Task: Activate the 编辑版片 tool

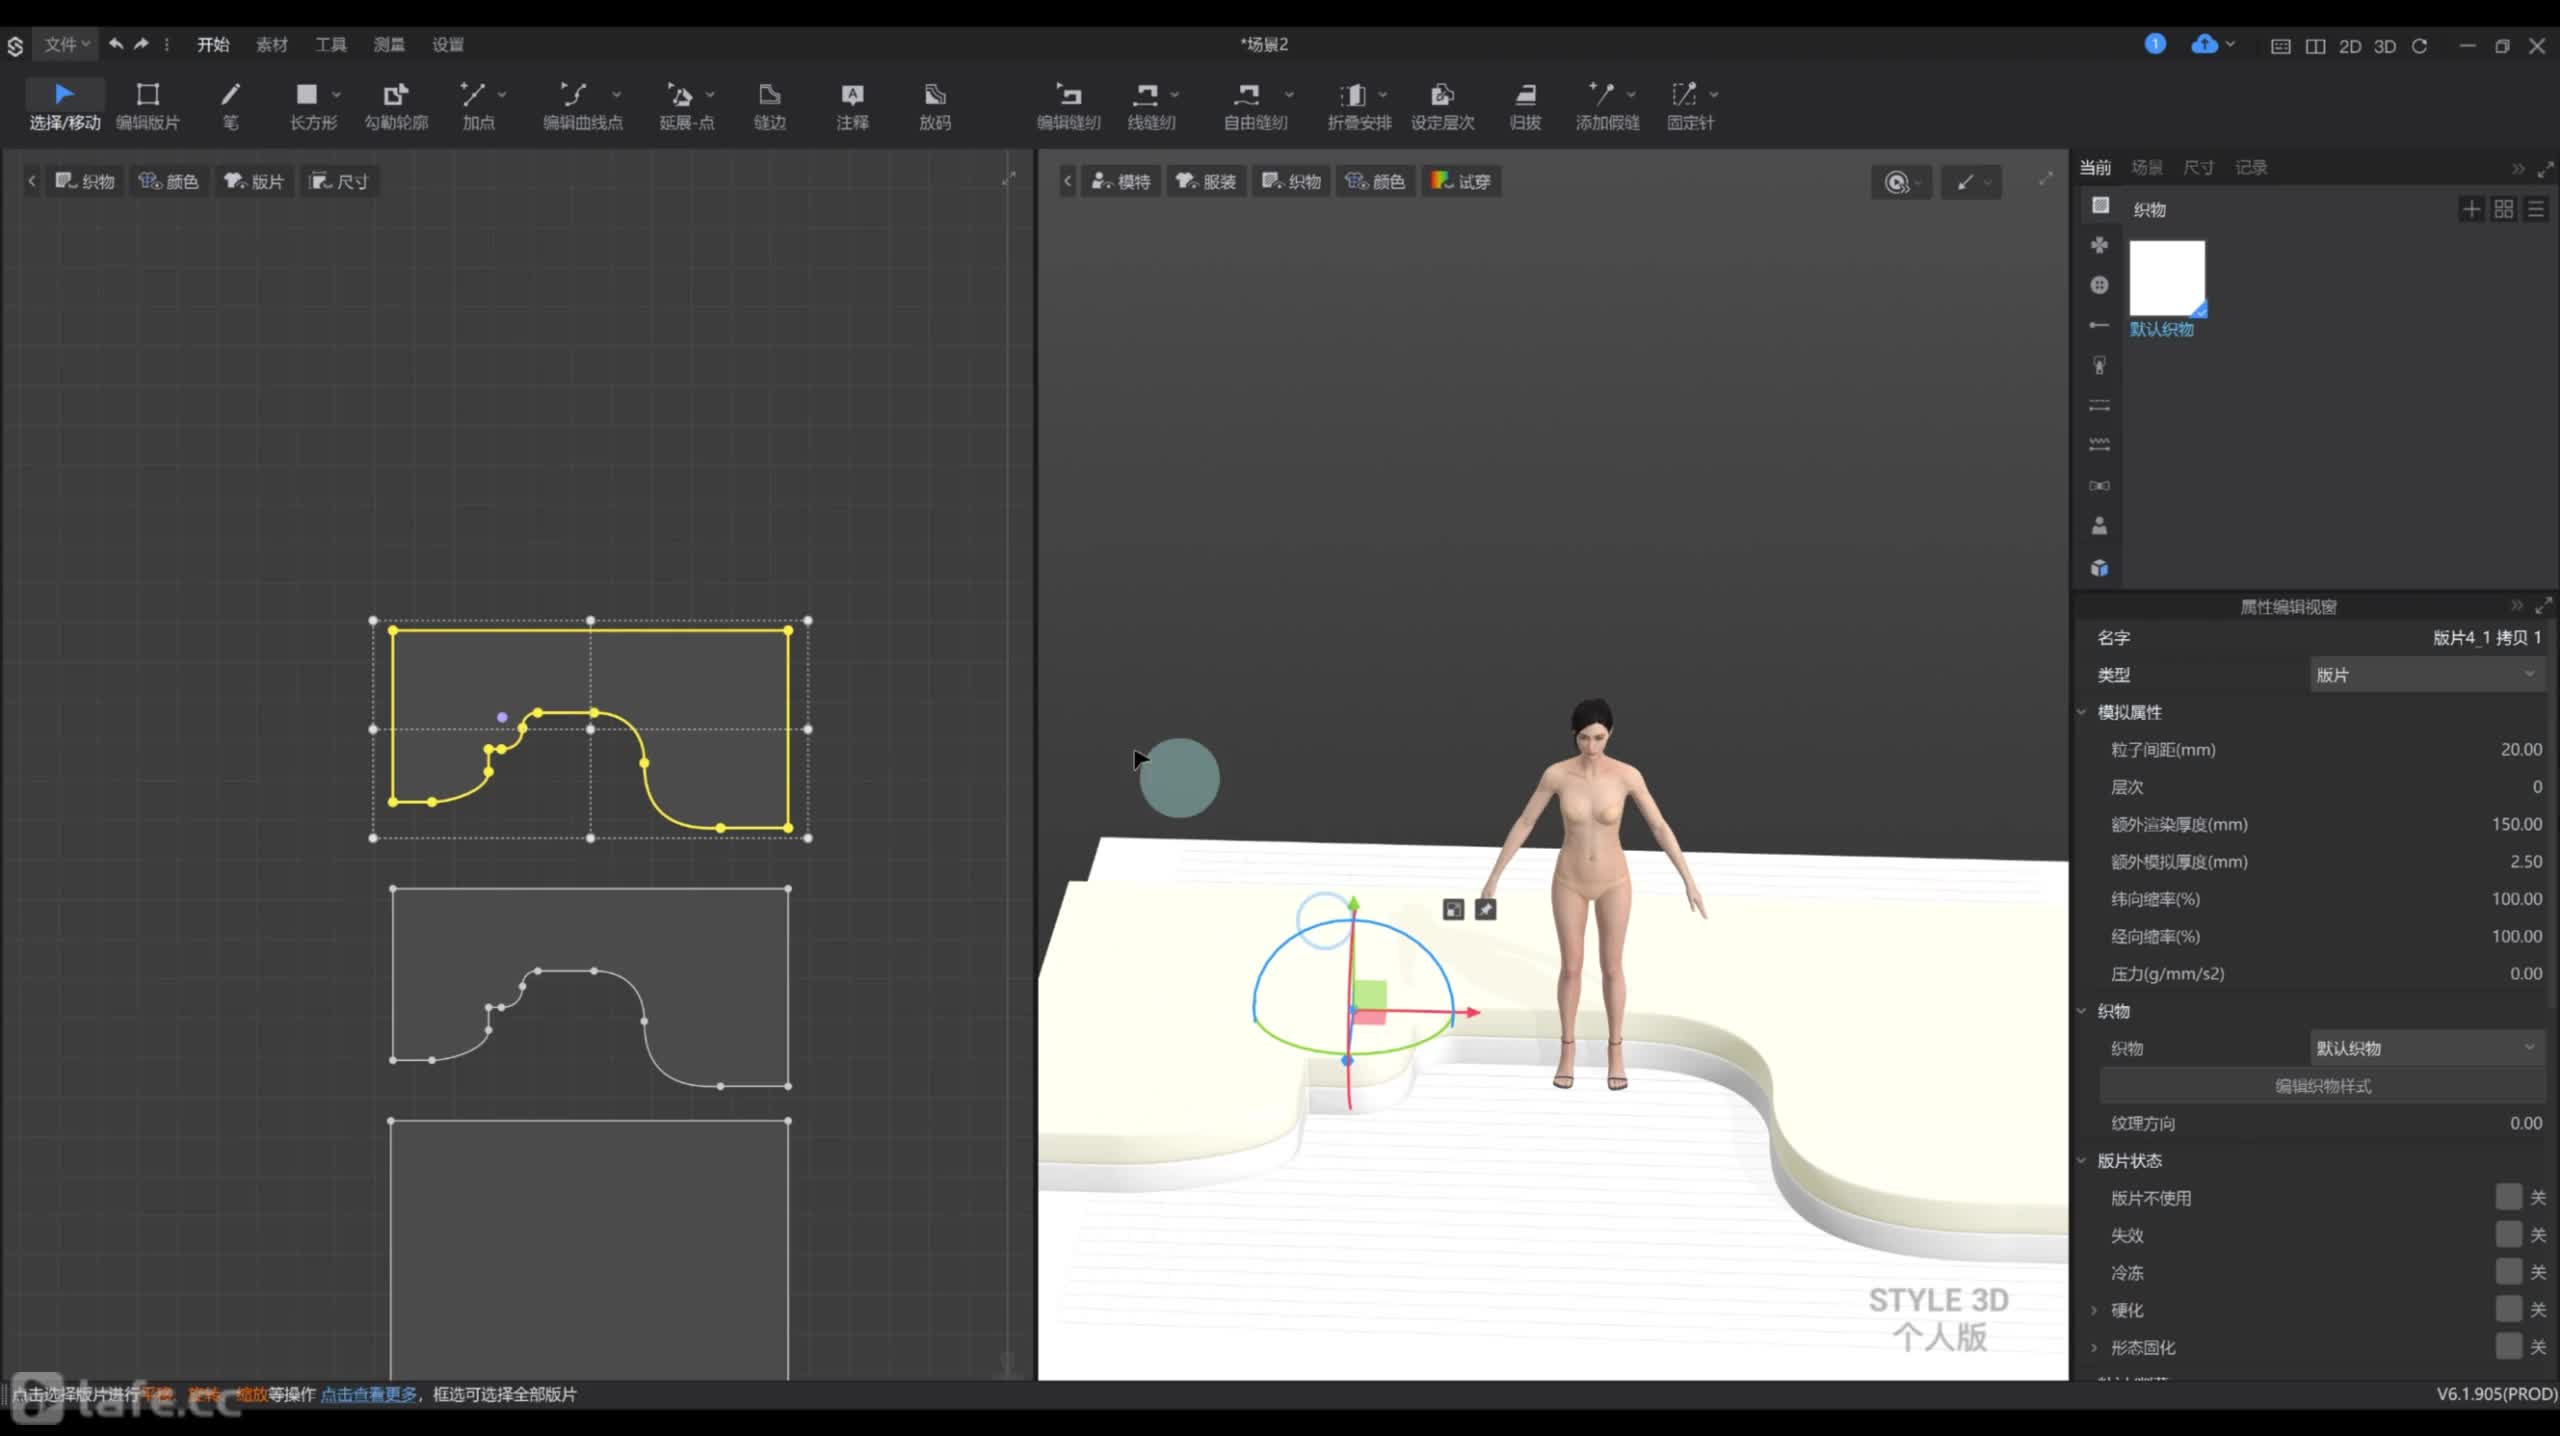Action: click(x=147, y=106)
